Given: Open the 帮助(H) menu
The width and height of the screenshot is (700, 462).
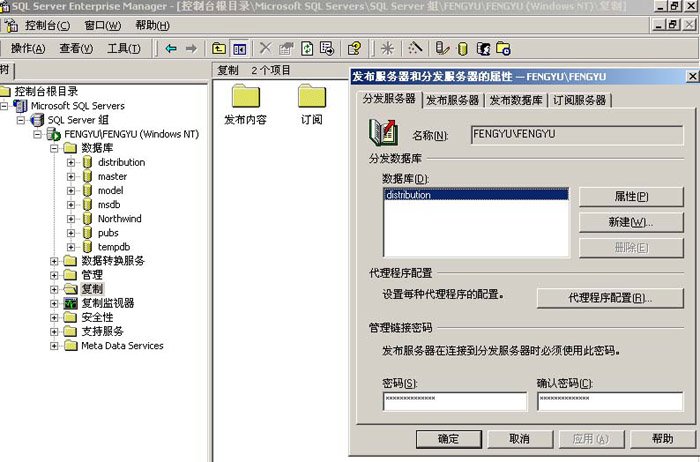Looking at the screenshot, I should 152,25.
